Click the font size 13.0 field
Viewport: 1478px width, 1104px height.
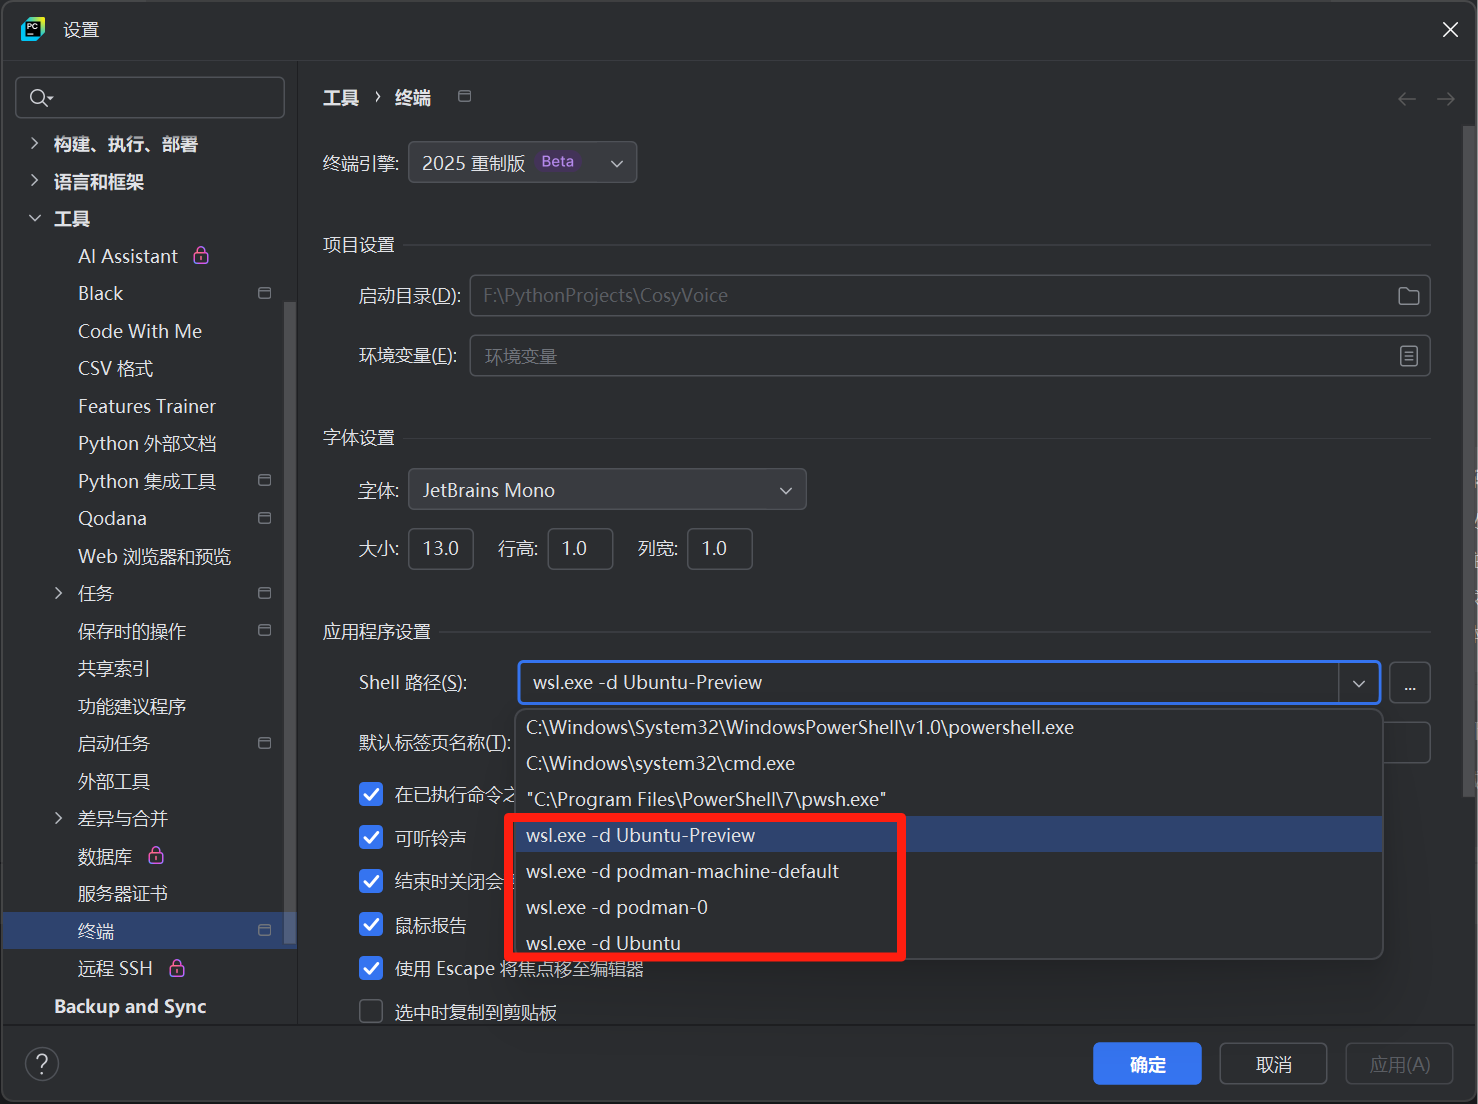click(441, 549)
